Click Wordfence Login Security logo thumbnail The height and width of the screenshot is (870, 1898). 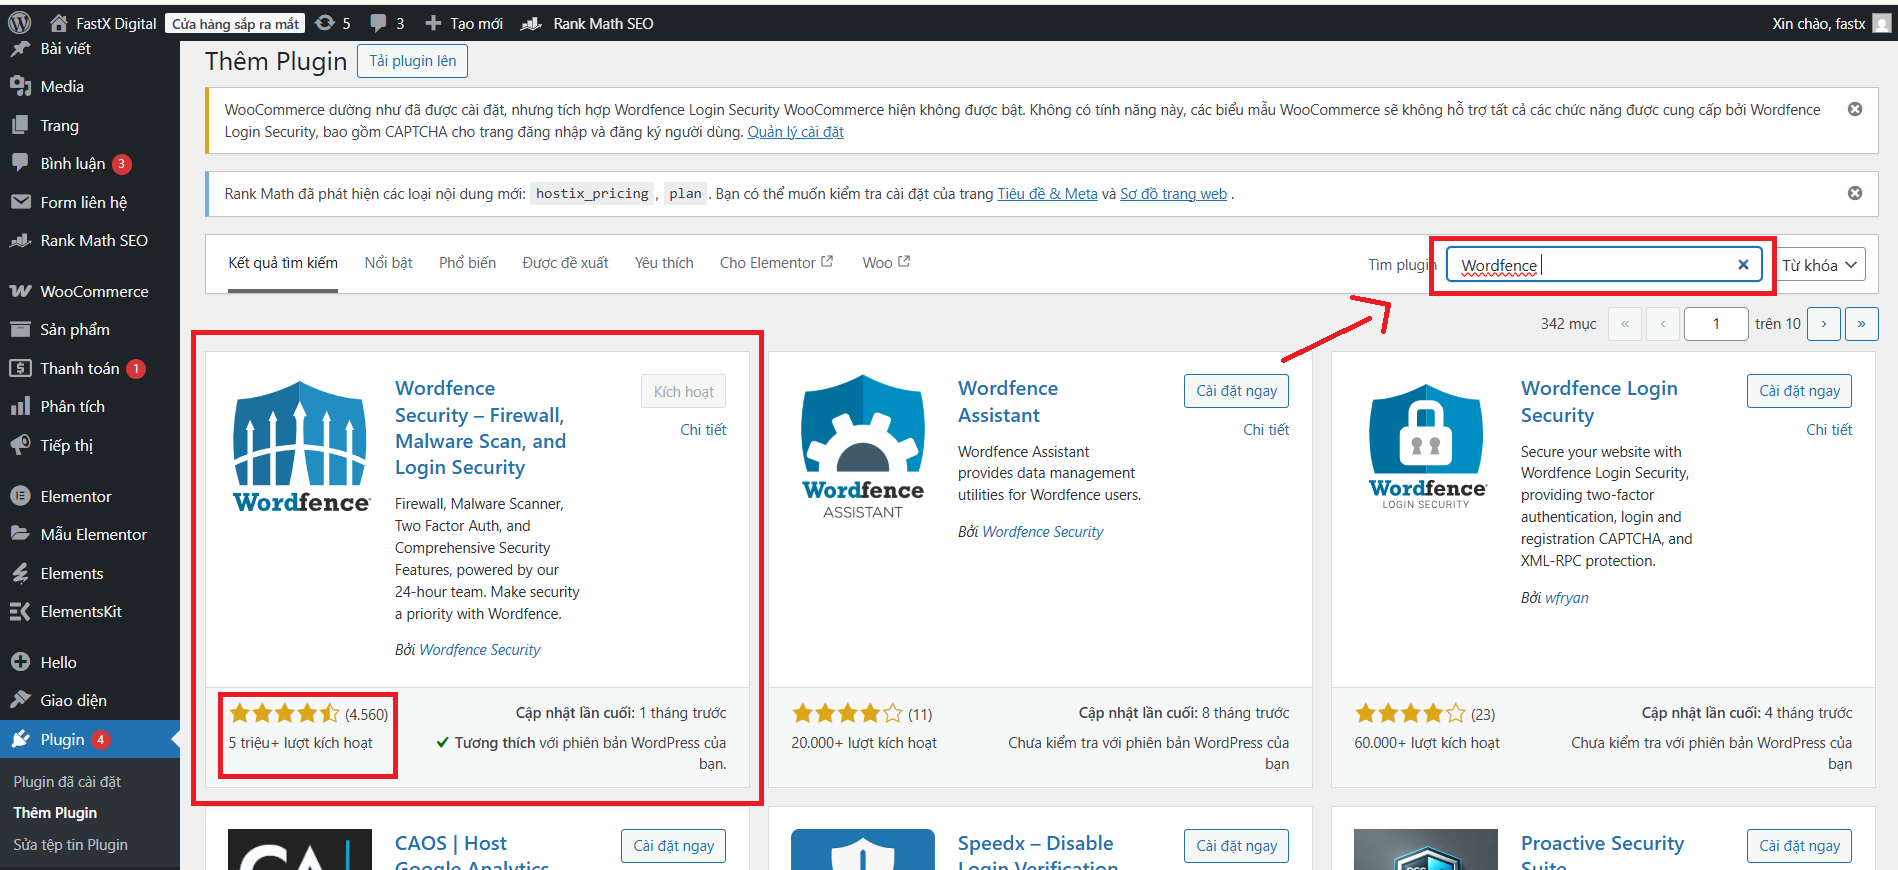1426,446
